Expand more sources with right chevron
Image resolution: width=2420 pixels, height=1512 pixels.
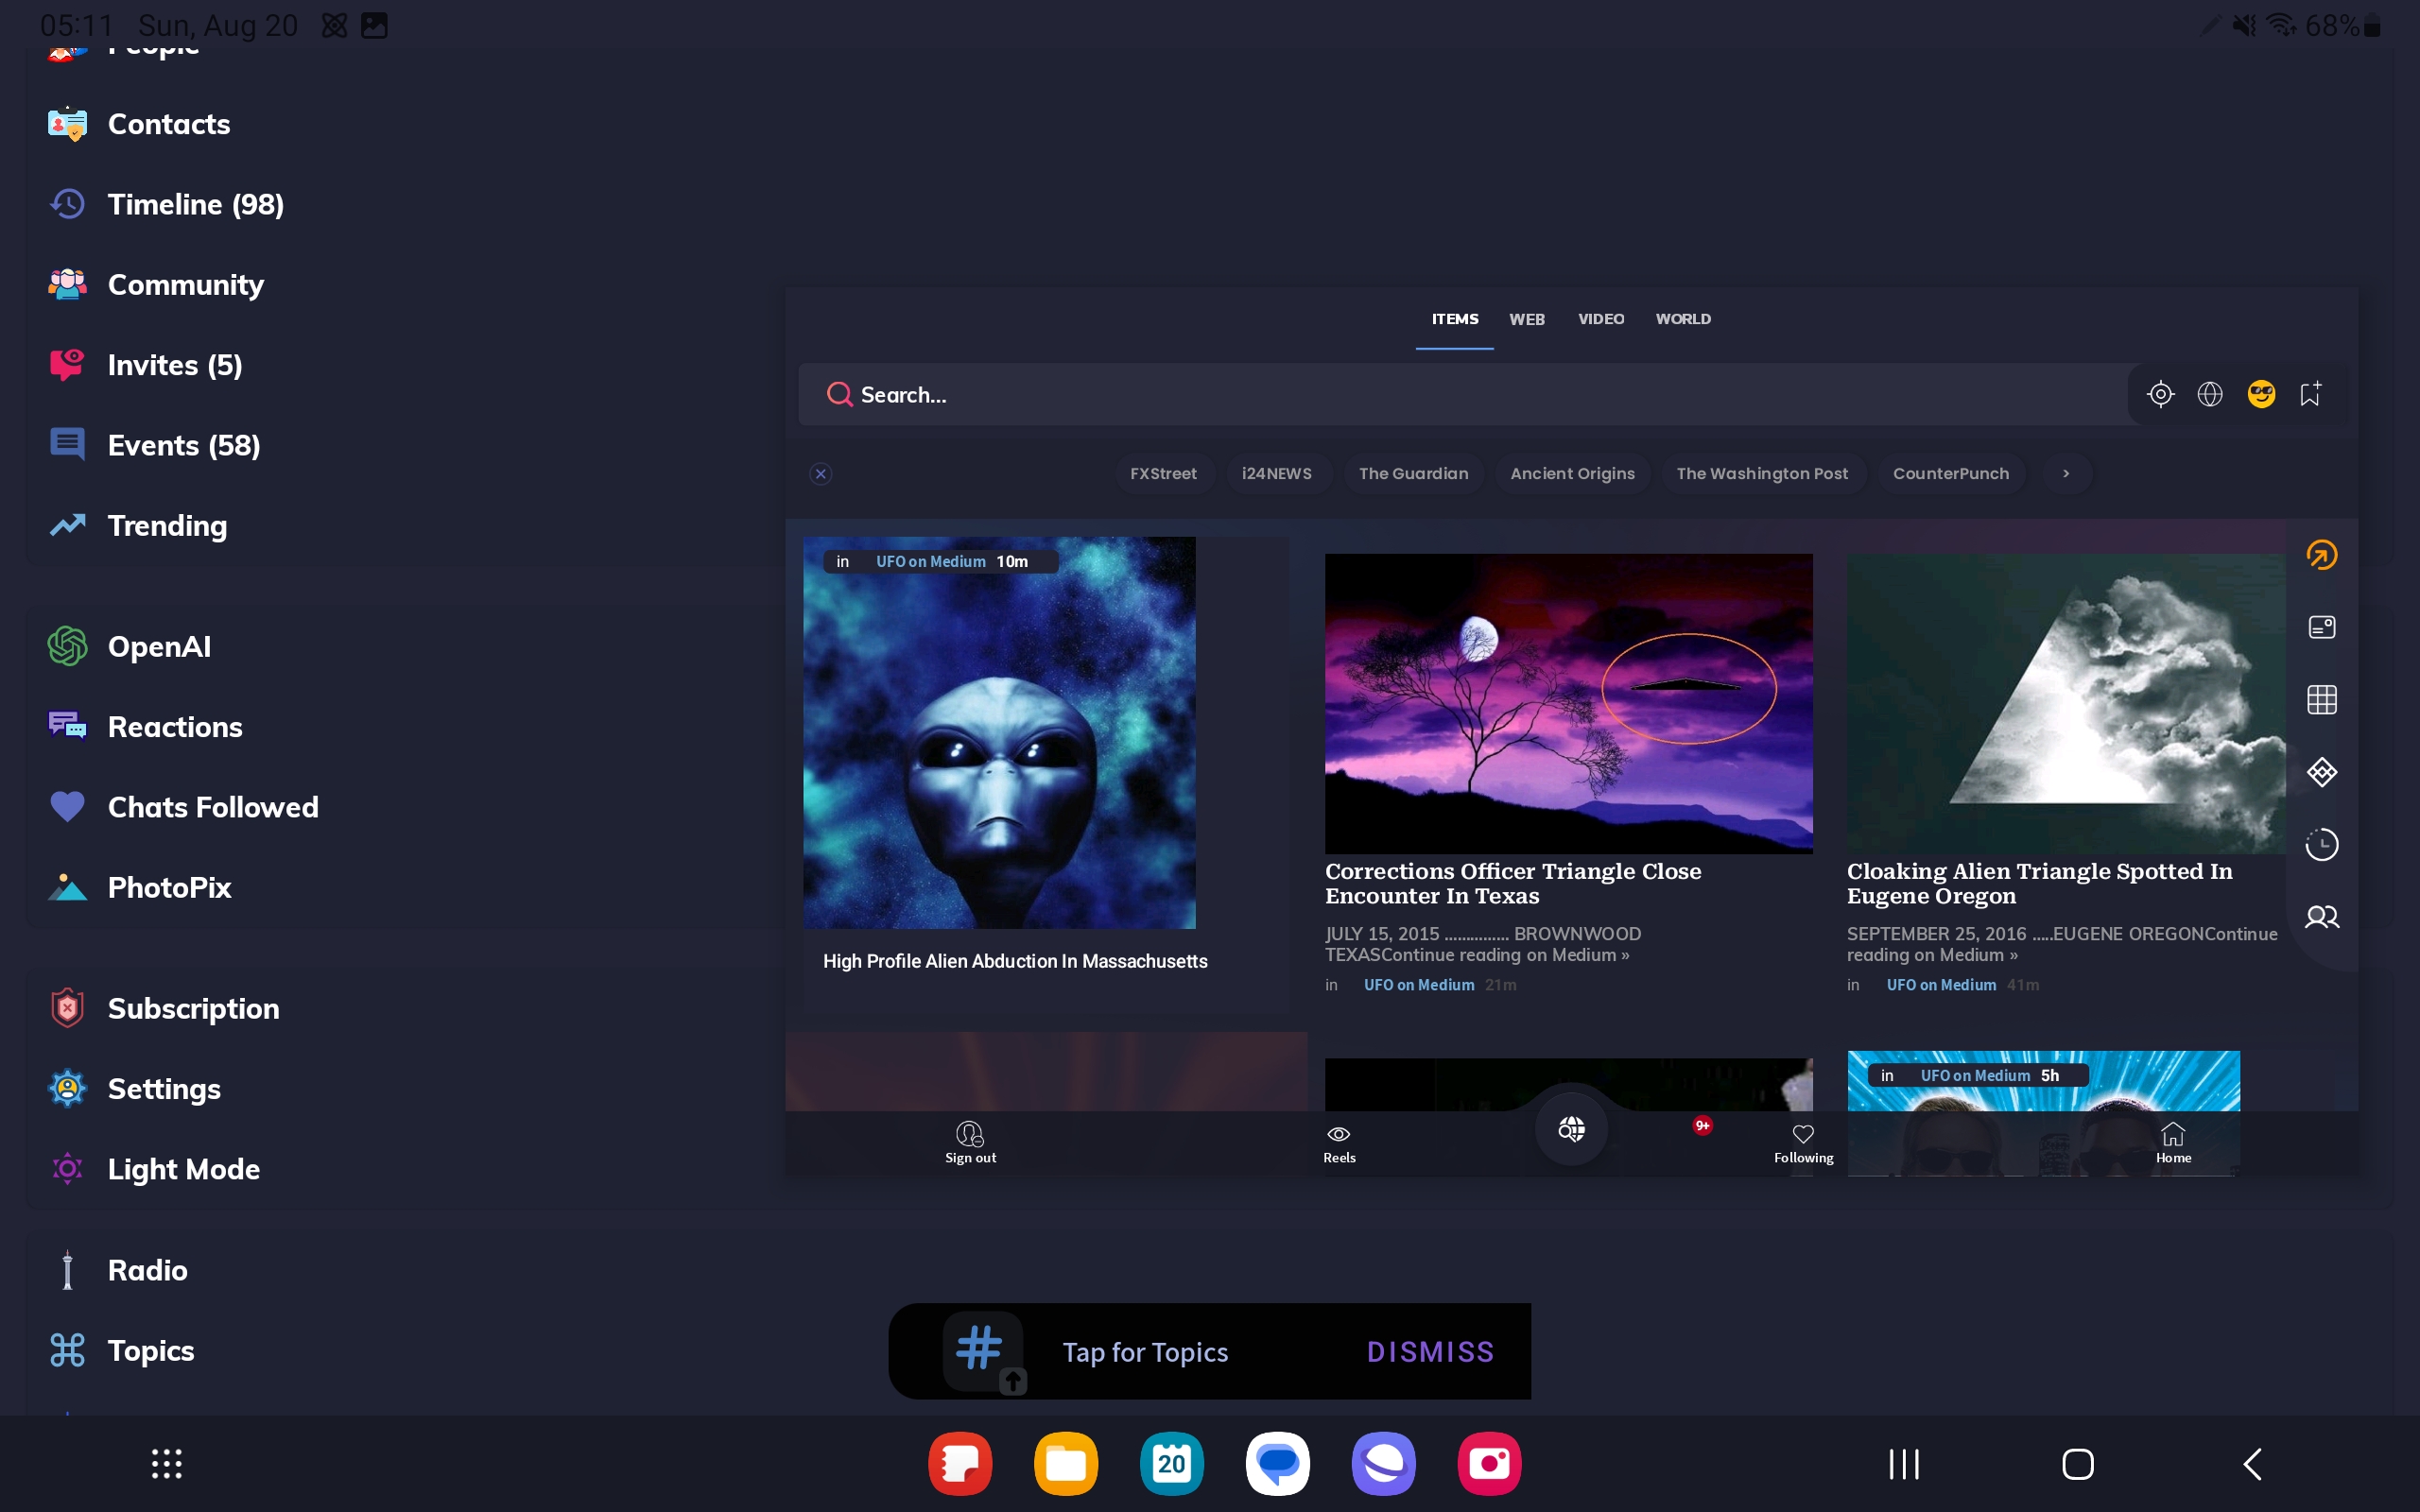coord(2066,474)
